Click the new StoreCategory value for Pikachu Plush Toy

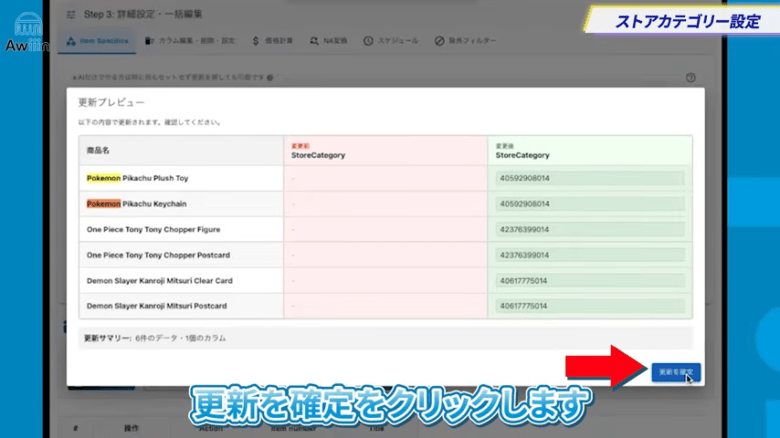tap(589, 178)
